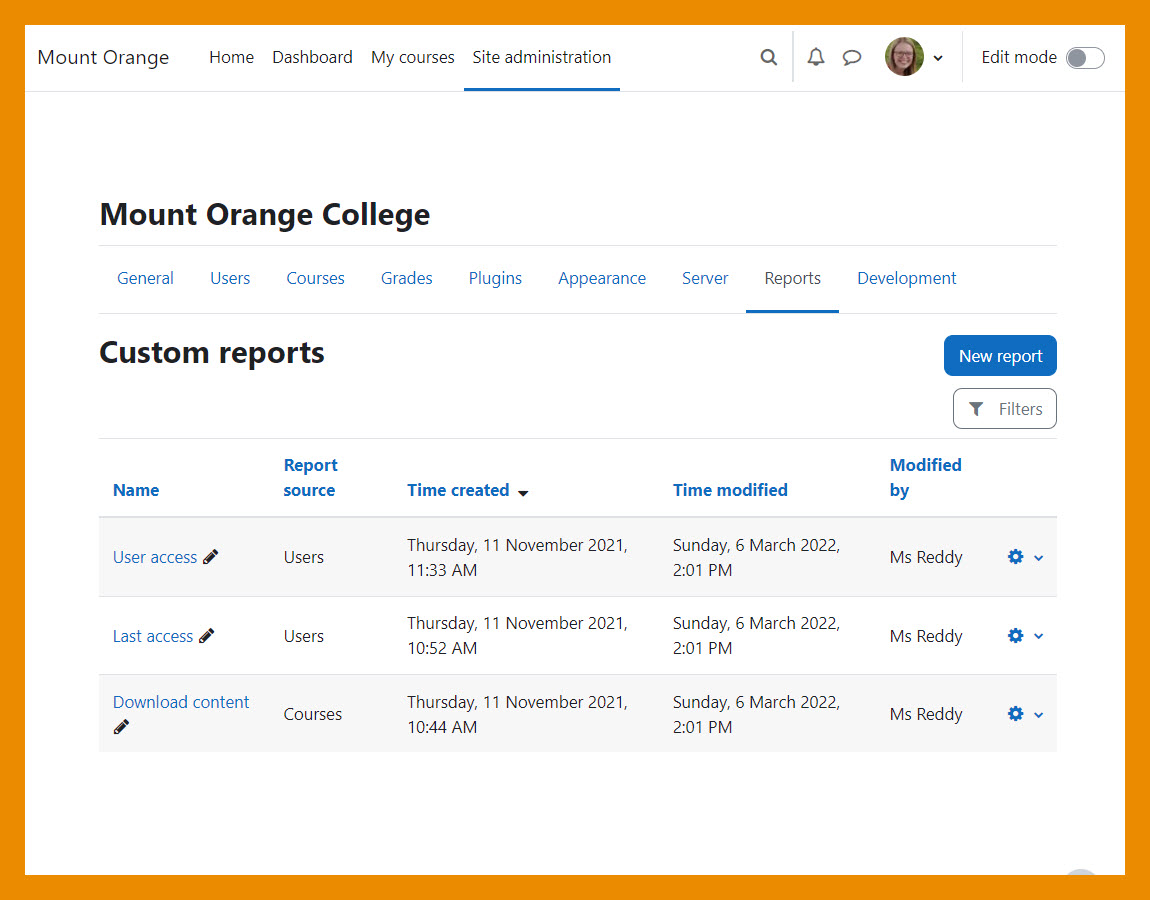The height and width of the screenshot is (900, 1150).
Task: Click the user avatar picture
Action: [x=904, y=58]
